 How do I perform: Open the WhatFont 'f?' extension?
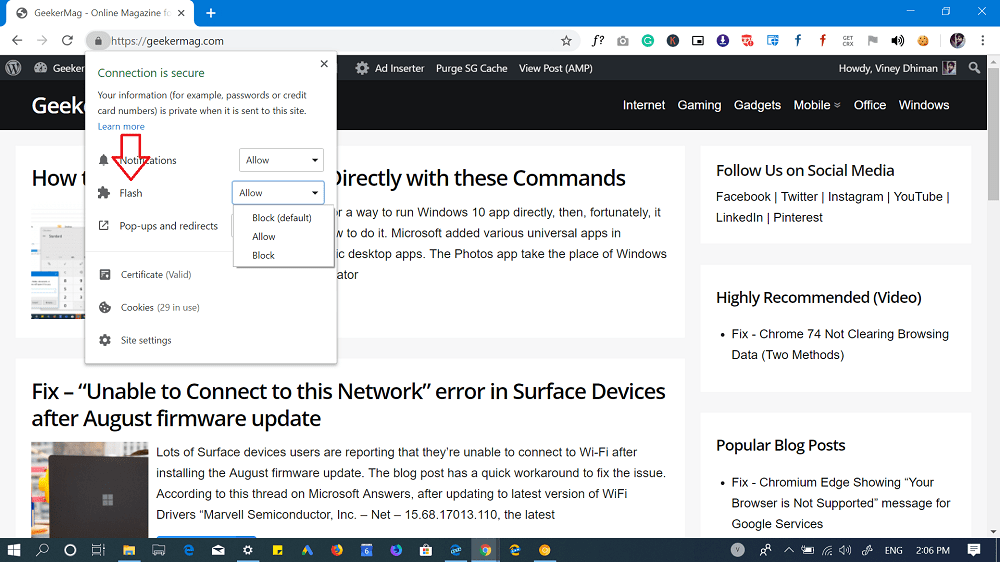598,41
